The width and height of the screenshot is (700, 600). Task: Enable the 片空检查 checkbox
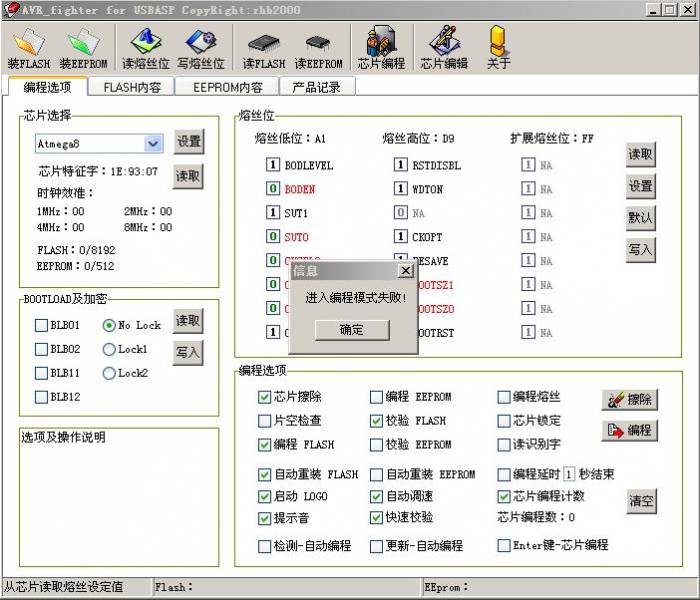tap(264, 421)
